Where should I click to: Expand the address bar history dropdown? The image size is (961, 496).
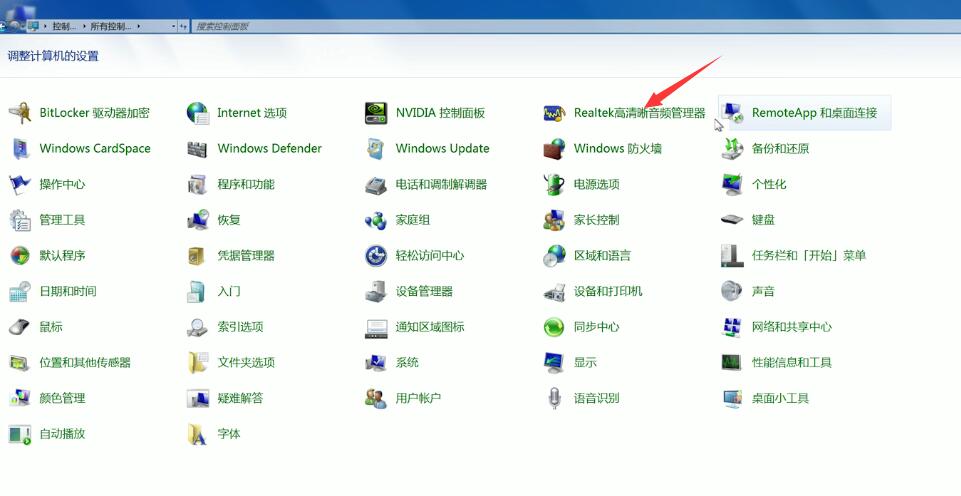point(173,26)
